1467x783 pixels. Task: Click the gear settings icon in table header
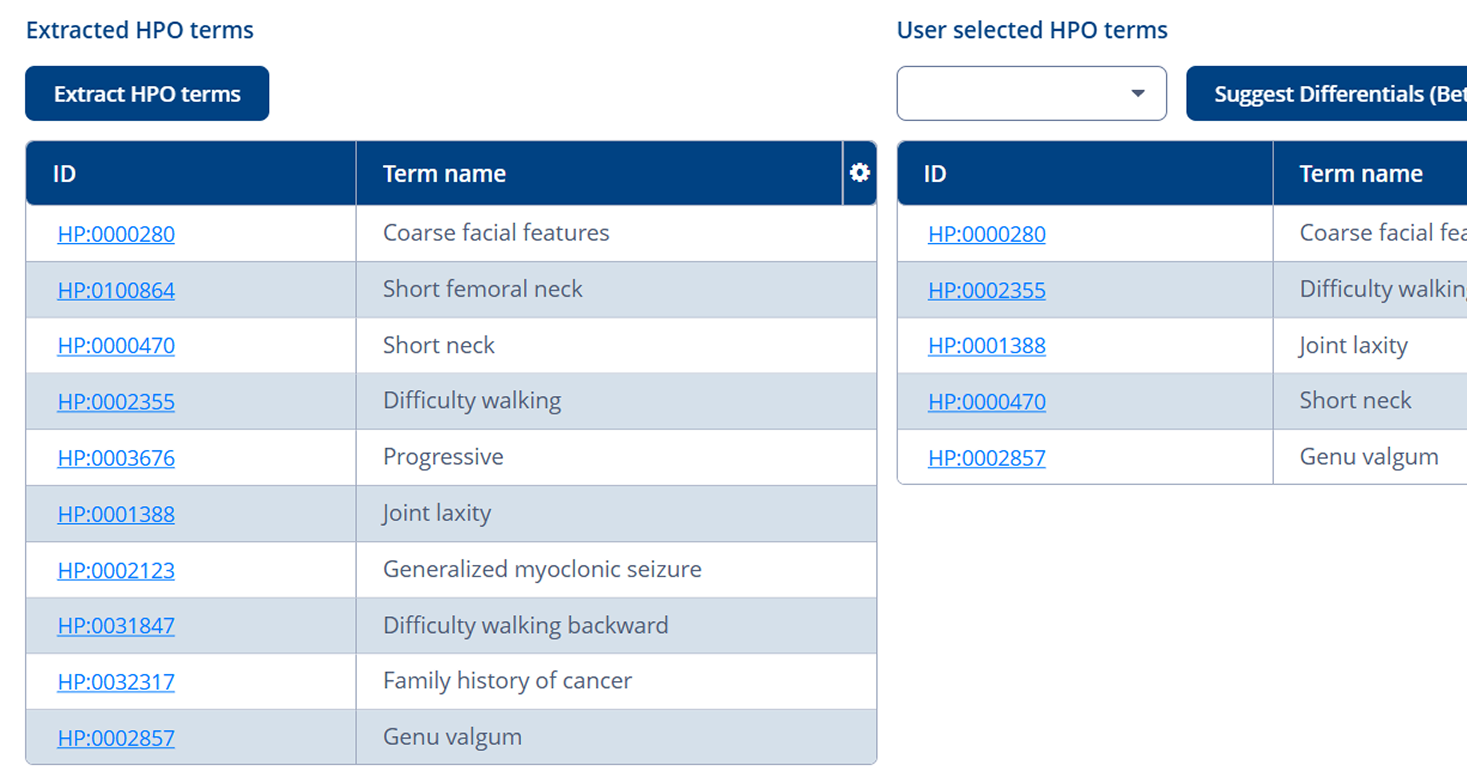(x=859, y=173)
